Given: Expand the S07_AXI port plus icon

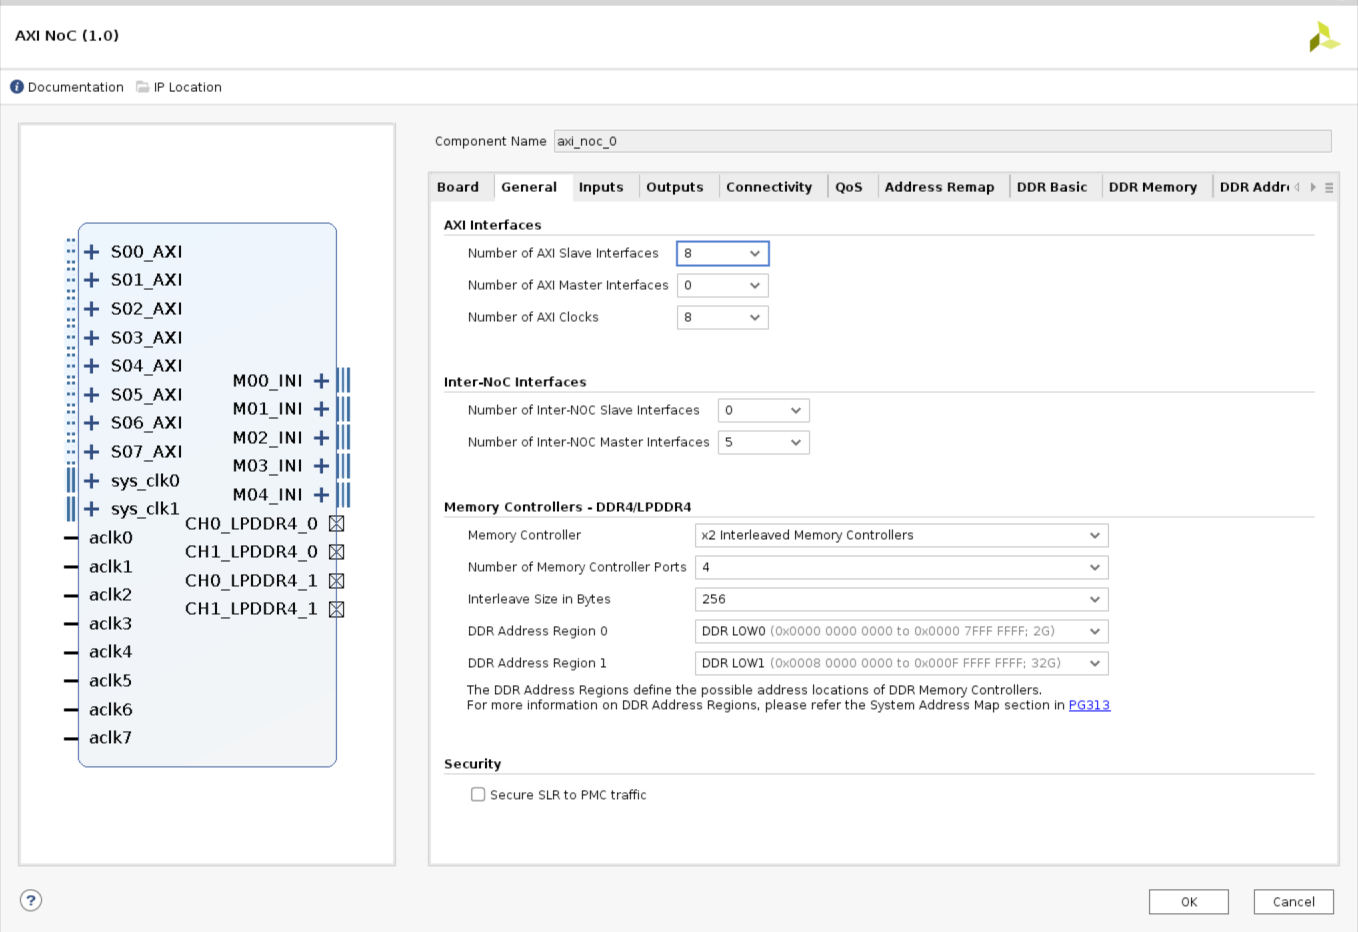Looking at the screenshot, I should point(92,452).
